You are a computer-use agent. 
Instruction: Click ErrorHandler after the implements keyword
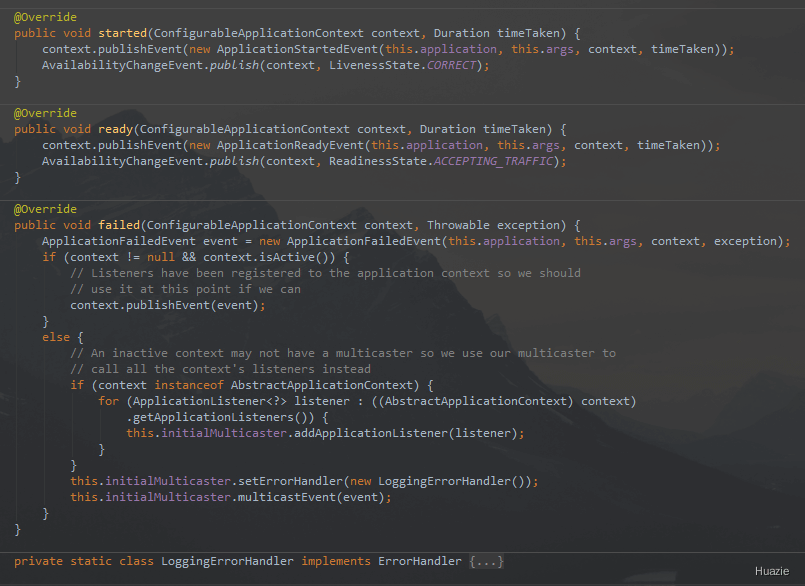pyautogui.click(x=420, y=561)
